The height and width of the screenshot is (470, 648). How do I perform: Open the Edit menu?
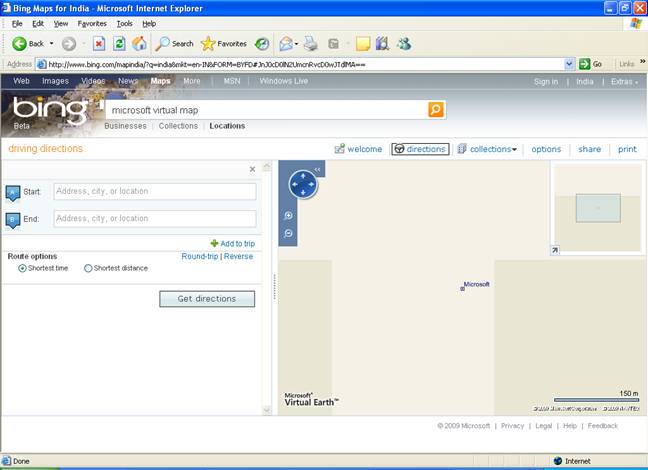[x=38, y=24]
